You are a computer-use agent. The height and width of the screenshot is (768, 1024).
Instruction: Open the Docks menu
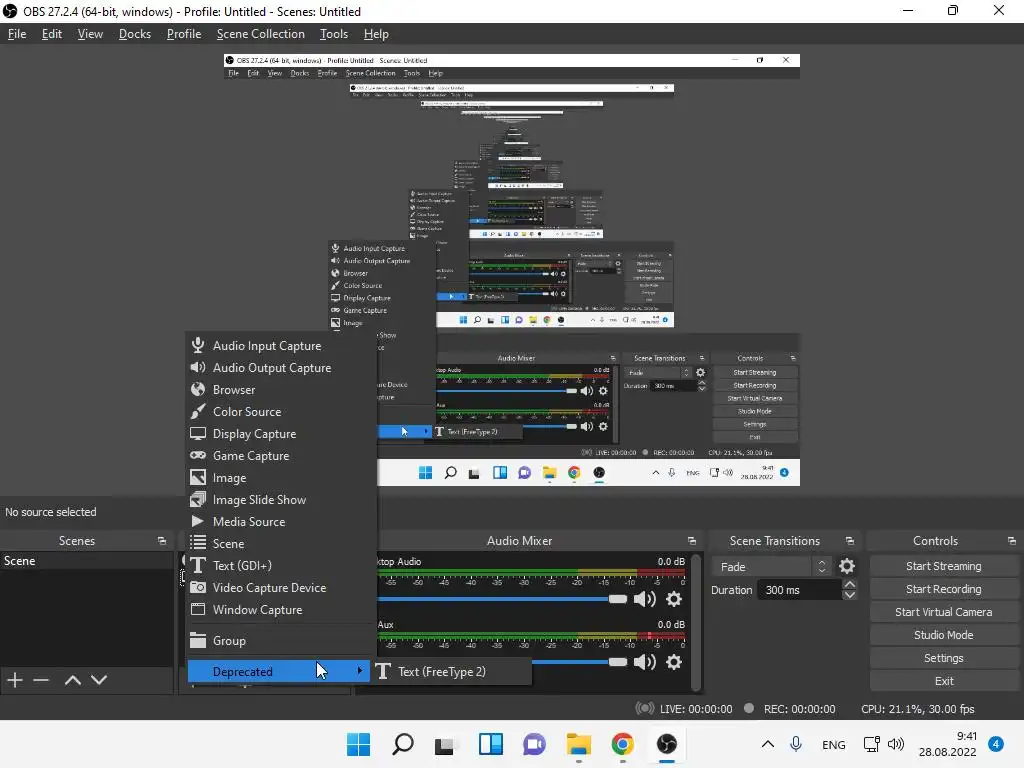coord(135,34)
